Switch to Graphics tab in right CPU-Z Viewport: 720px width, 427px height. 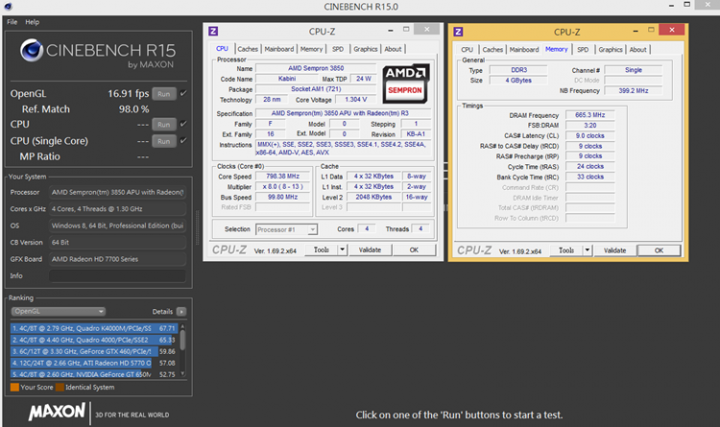point(610,49)
